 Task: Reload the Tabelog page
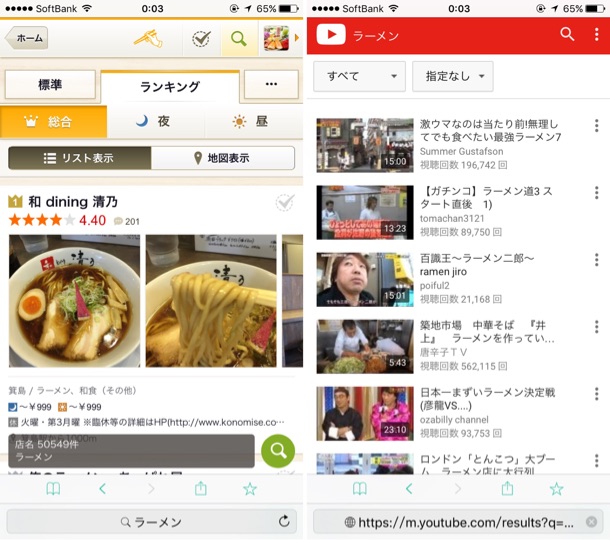[284, 521]
